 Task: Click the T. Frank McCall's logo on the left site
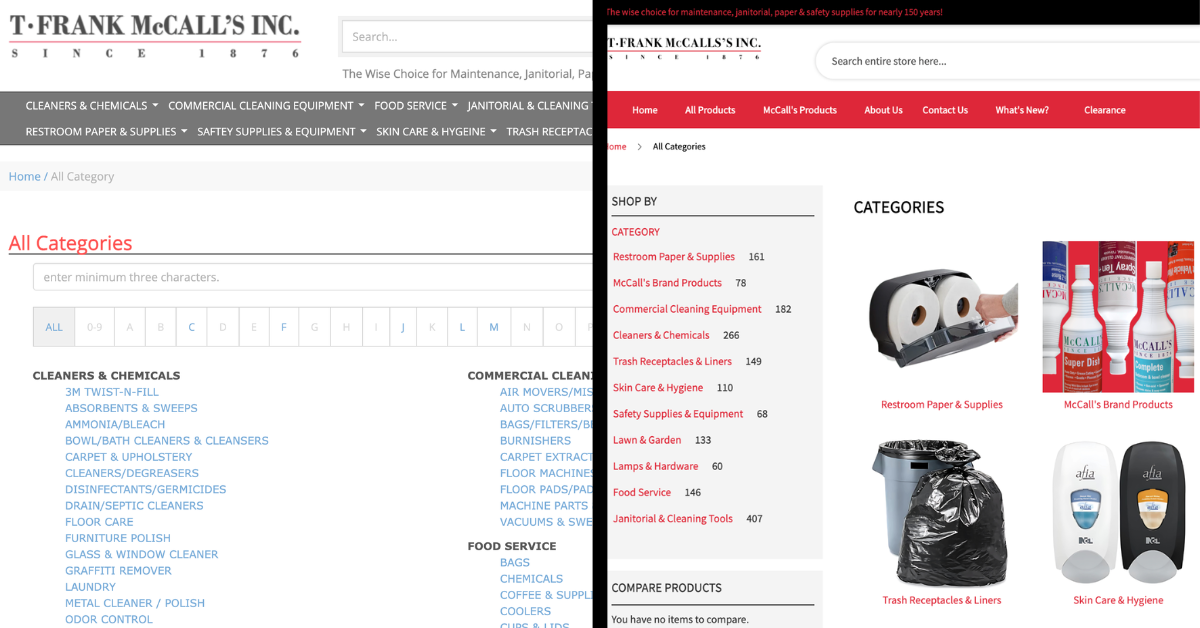tap(155, 36)
